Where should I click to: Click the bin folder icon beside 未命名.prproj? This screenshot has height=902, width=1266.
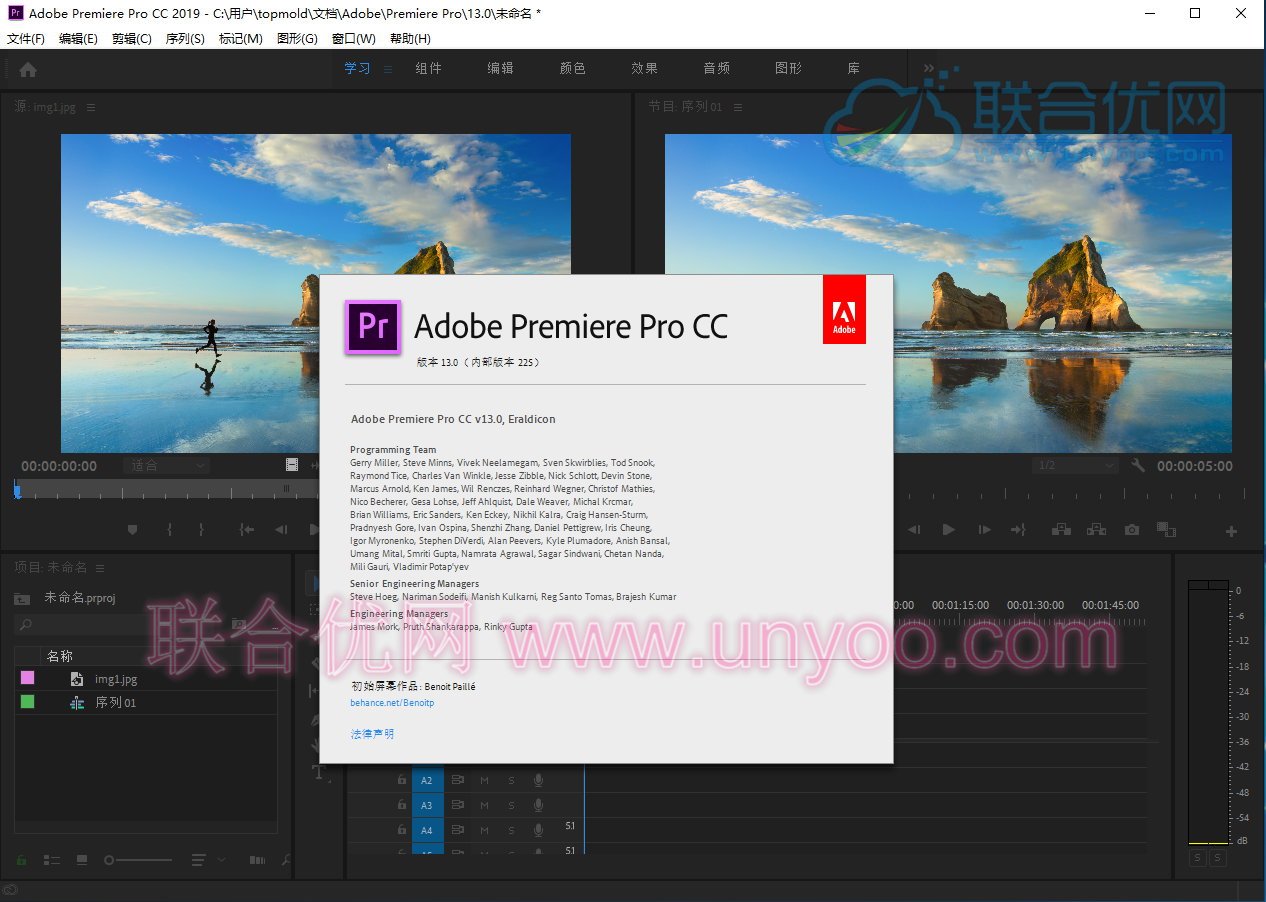coord(22,598)
